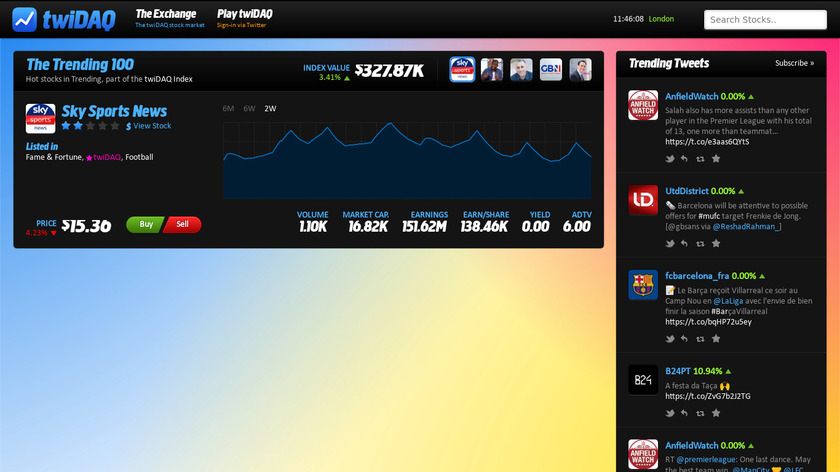
Task: Open #BarçaVillarreal hashtag link
Action: pos(739,311)
